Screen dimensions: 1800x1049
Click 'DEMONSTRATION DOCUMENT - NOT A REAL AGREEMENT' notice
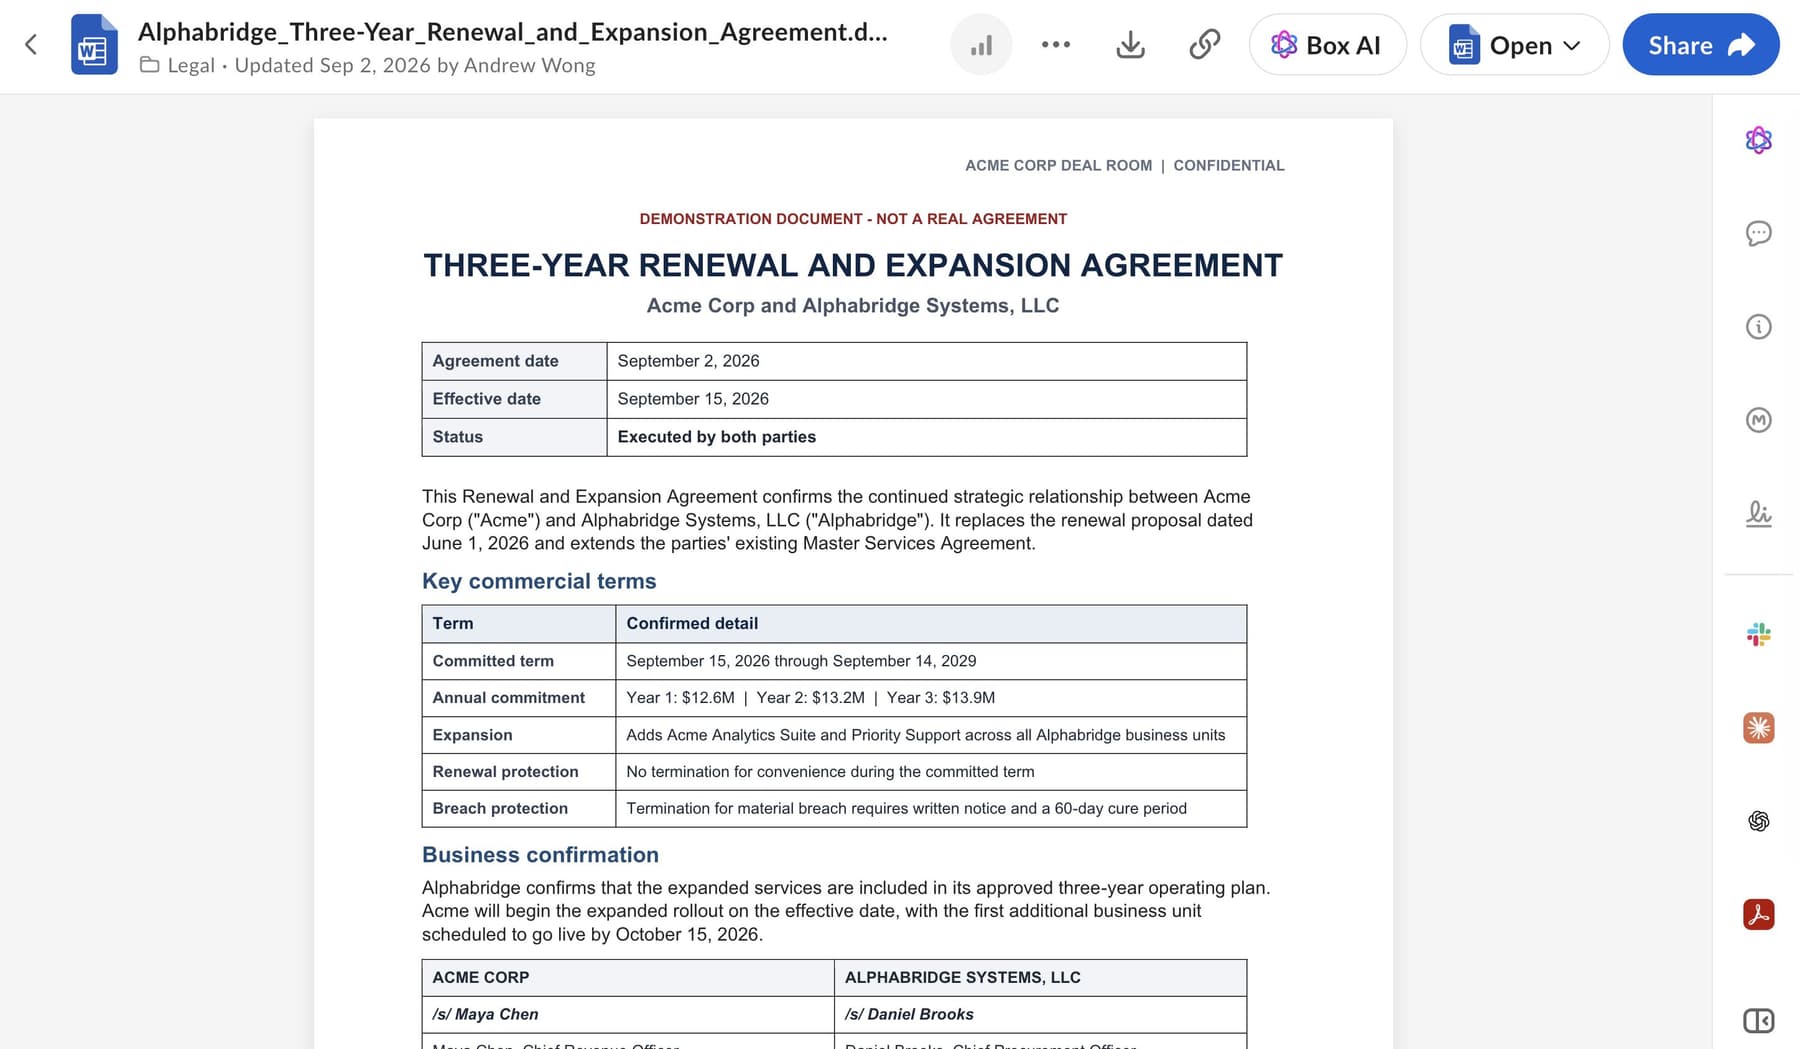click(853, 219)
